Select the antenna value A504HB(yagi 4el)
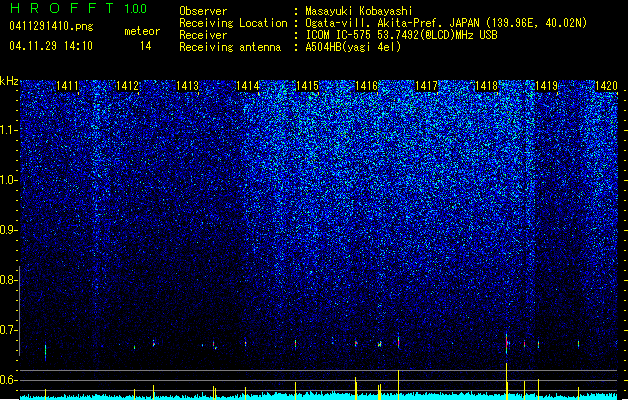629x400 pixels. (353, 47)
